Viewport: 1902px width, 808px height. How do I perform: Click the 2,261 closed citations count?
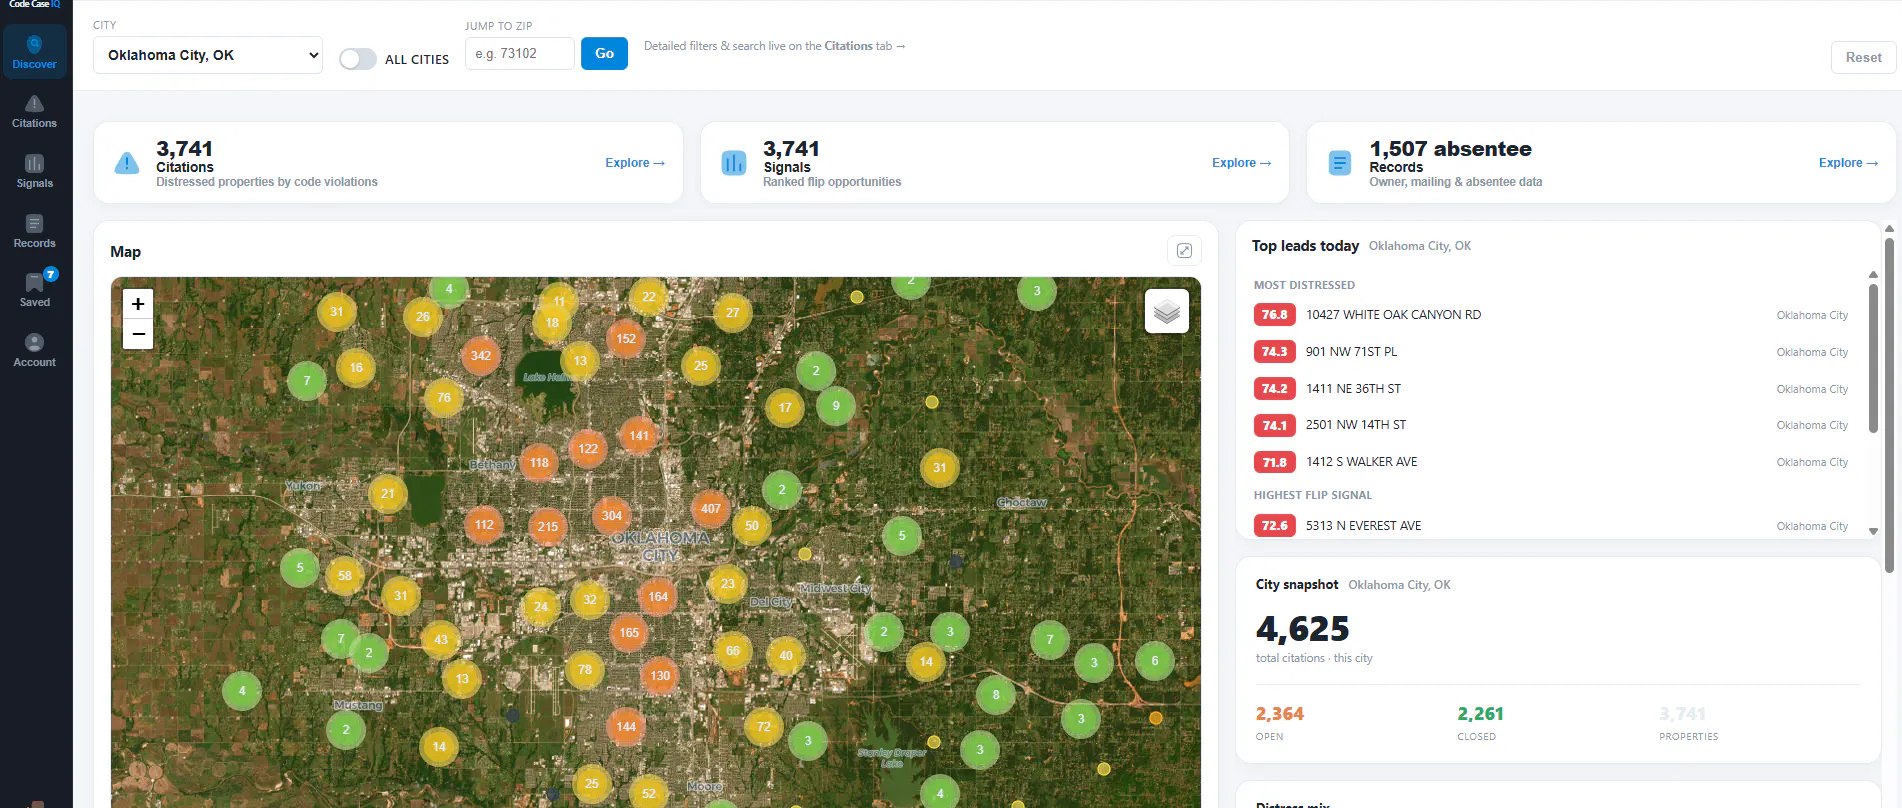pyautogui.click(x=1480, y=714)
